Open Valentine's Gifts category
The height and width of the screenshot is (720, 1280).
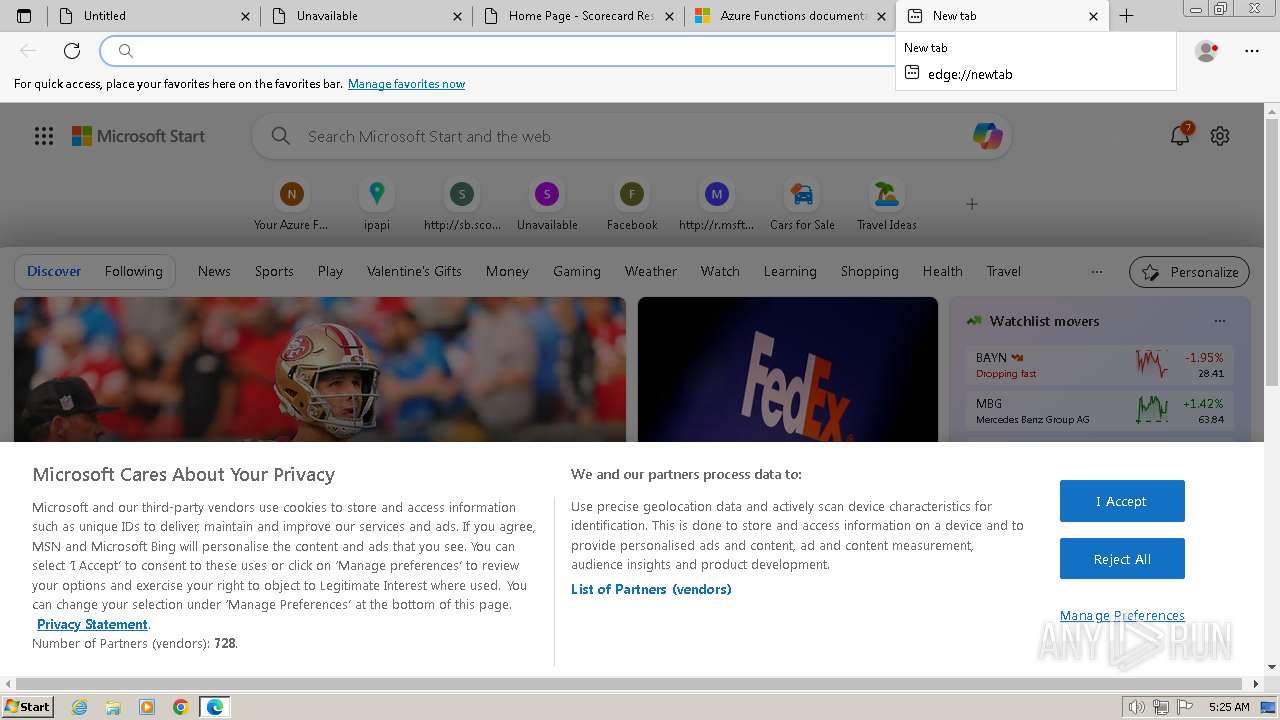[414, 271]
